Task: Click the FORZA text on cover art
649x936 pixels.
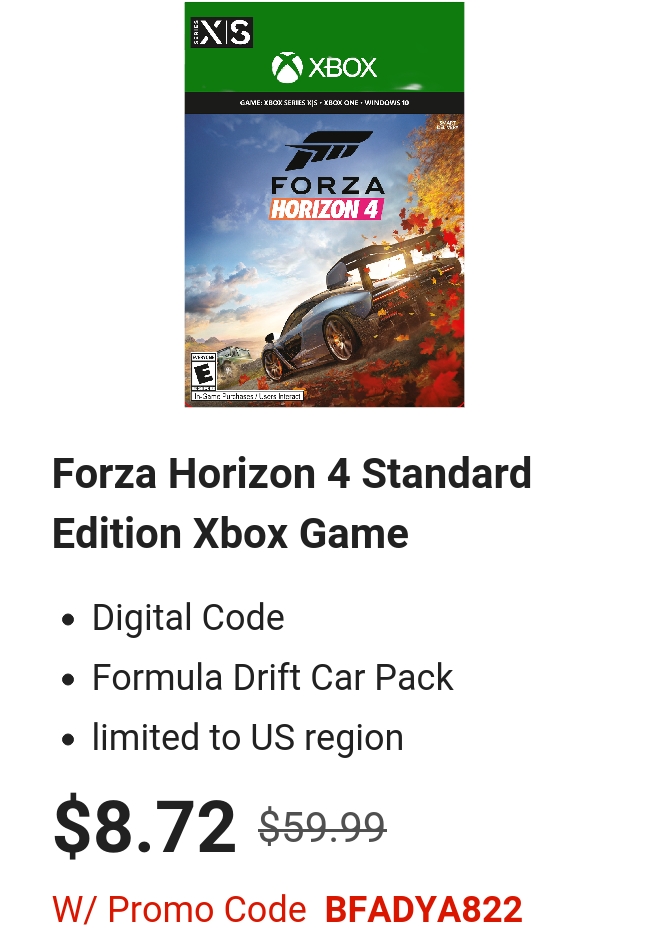Action: 327,185
